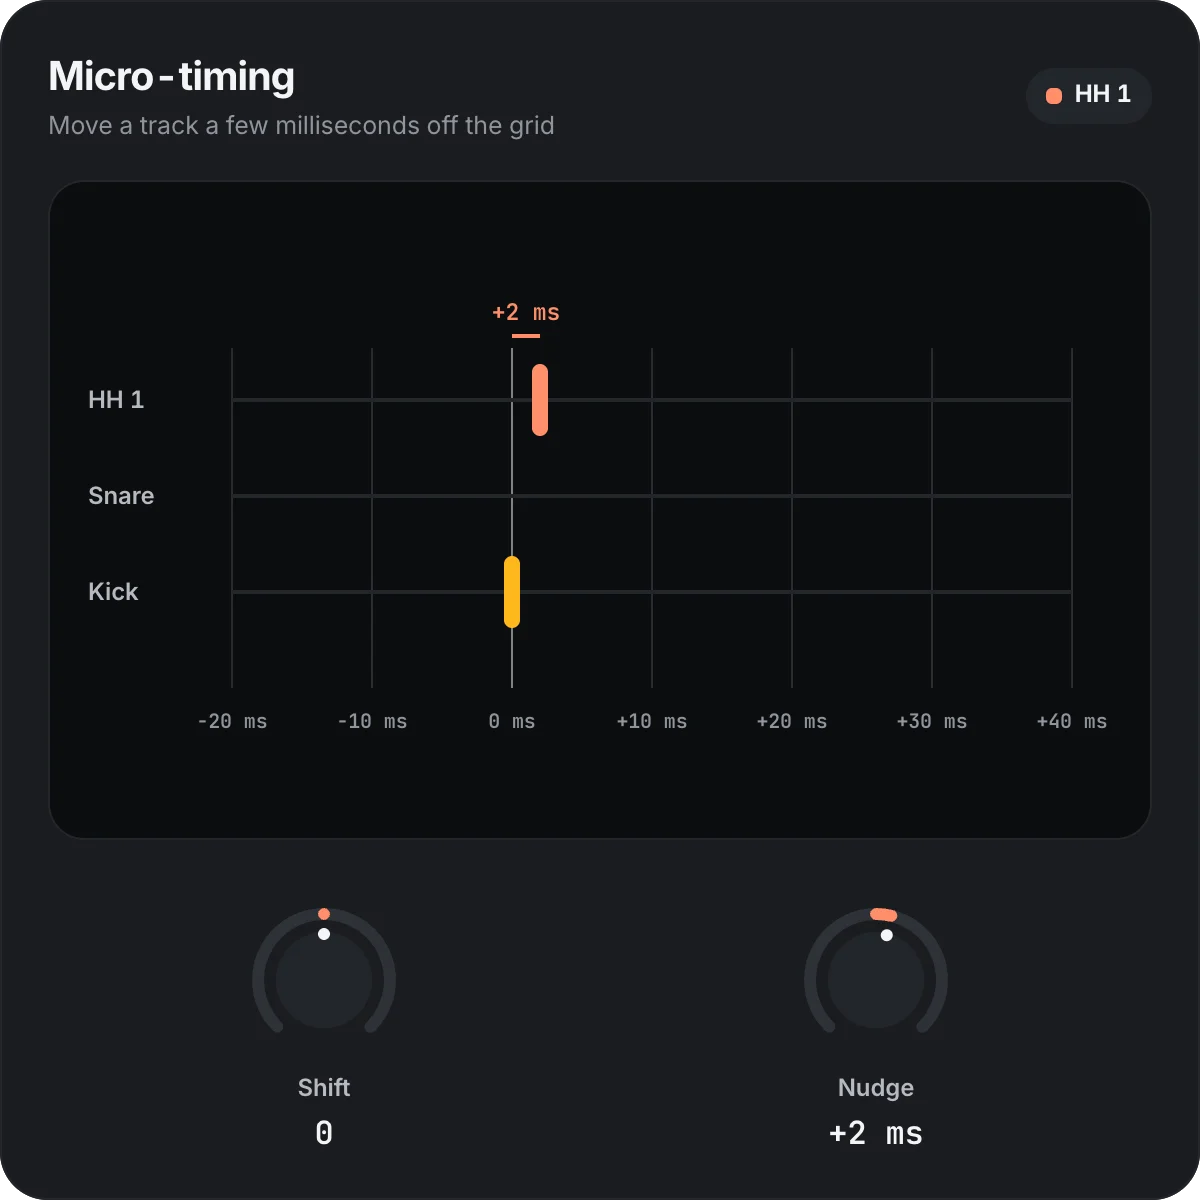Image resolution: width=1200 pixels, height=1200 pixels.
Task: Click the +20 ms axis label
Action: click(x=792, y=721)
